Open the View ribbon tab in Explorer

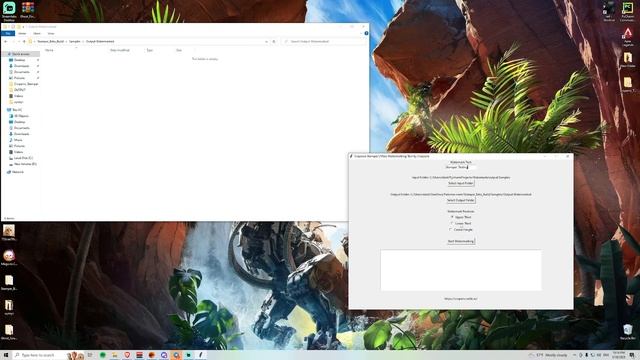point(51,33)
